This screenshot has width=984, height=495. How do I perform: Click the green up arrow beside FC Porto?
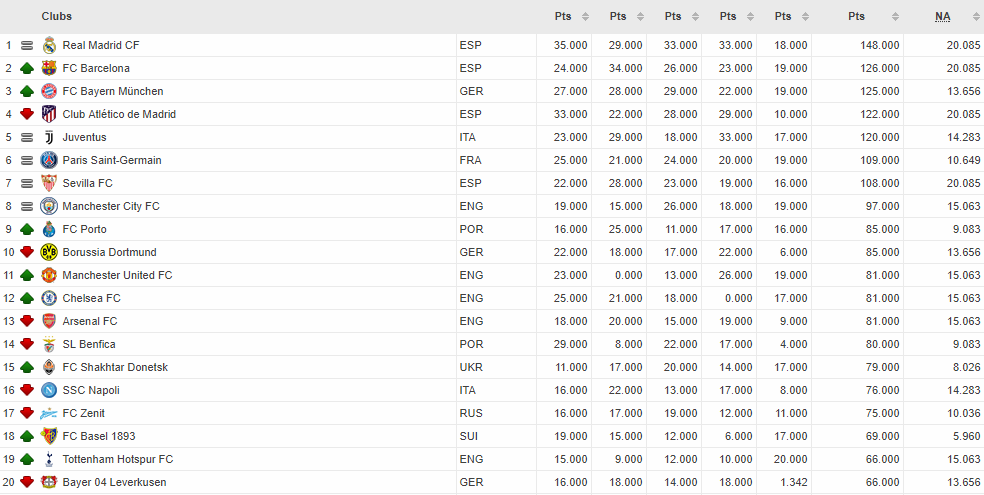(x=27, y=229)
